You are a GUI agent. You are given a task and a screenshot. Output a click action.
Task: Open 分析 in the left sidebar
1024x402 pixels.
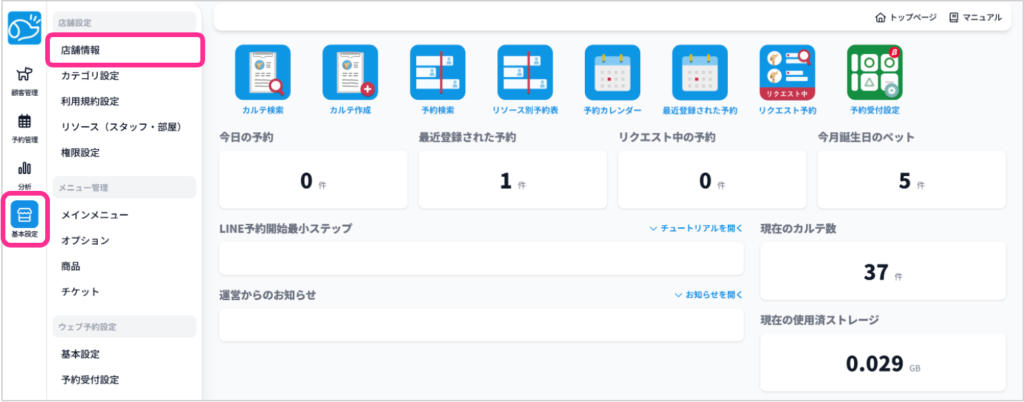coord(25,174)
